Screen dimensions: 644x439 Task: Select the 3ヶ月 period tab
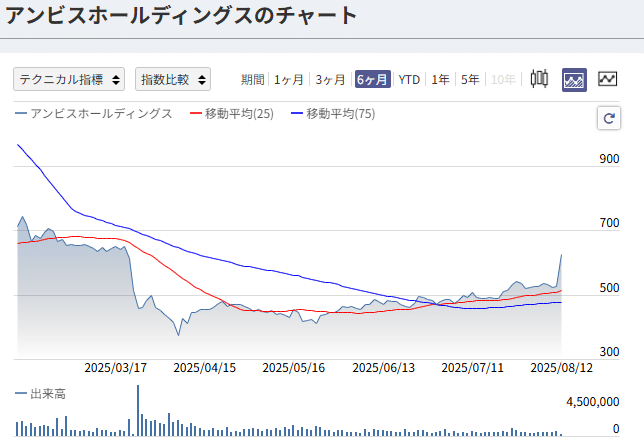tap(330, 79)
